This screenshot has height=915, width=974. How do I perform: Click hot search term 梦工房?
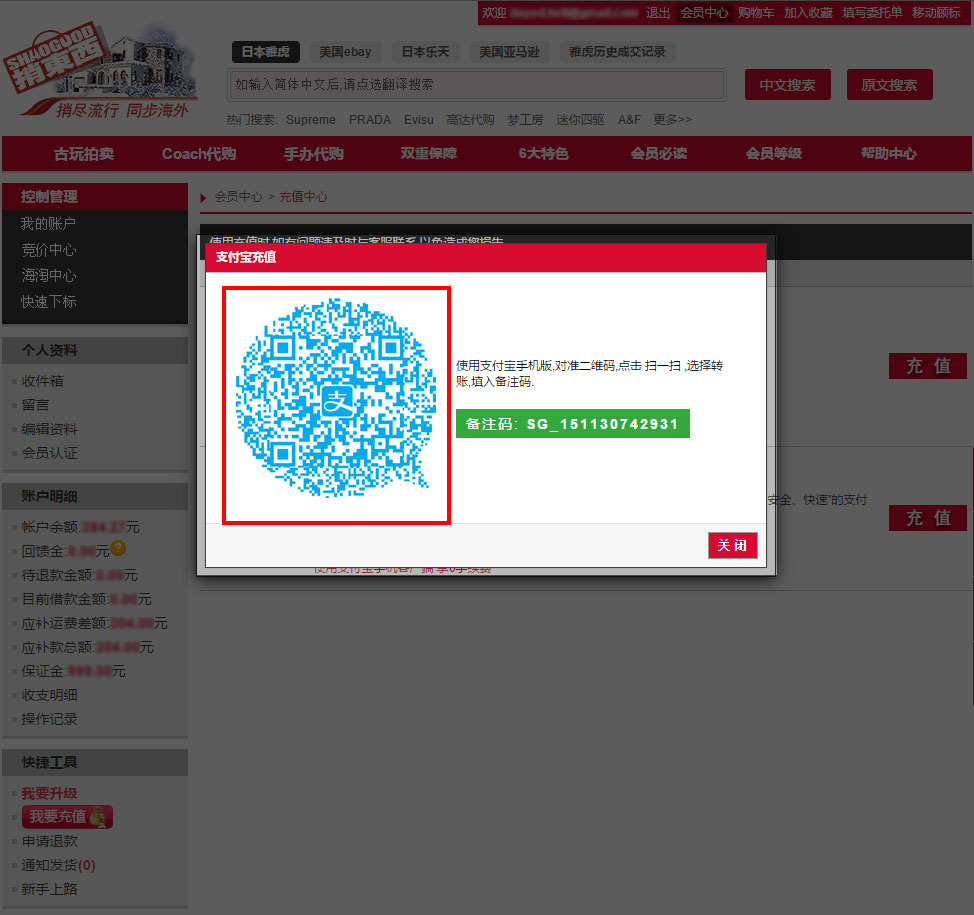click(x=525, y=119)
